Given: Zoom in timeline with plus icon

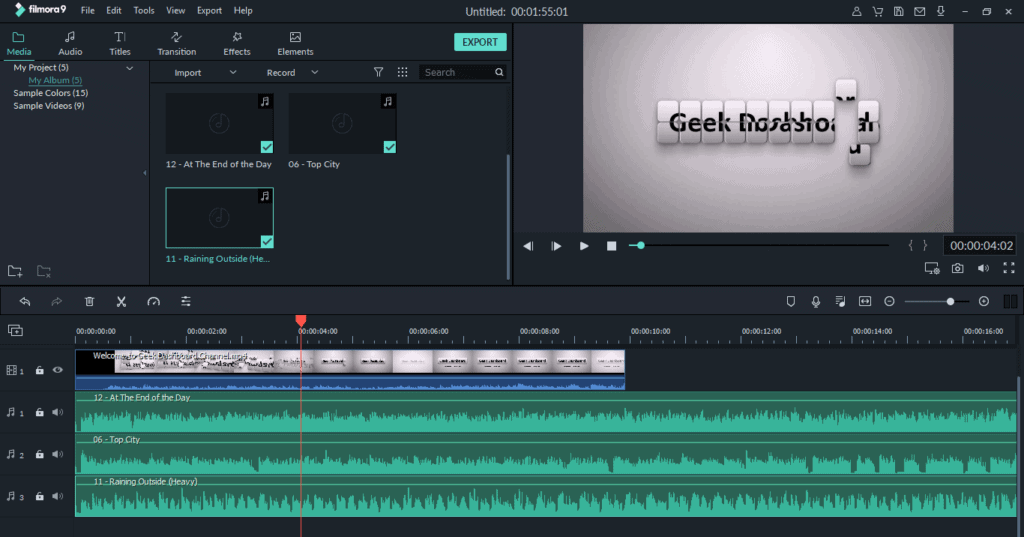Looking at the screenshot, I should pos(984,301).
